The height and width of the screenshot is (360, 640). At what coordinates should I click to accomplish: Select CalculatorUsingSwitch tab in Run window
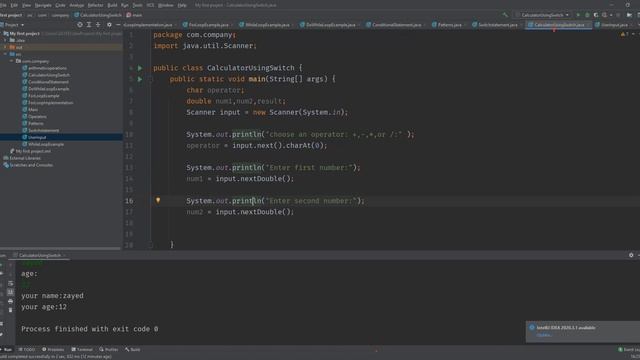tap(40, 256)
